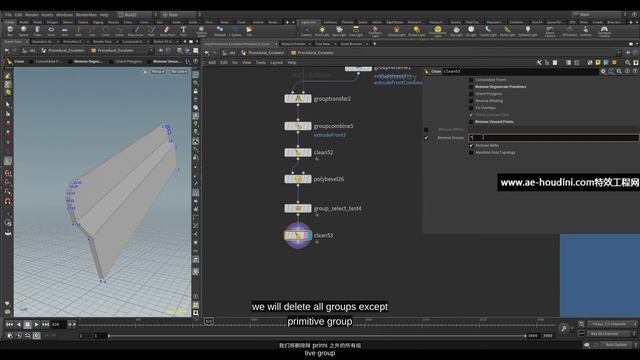Toggle Remove Degenerate Primitives checkbox
The height and width of the screenshot is (360, 640).
(x=471, y=87)
